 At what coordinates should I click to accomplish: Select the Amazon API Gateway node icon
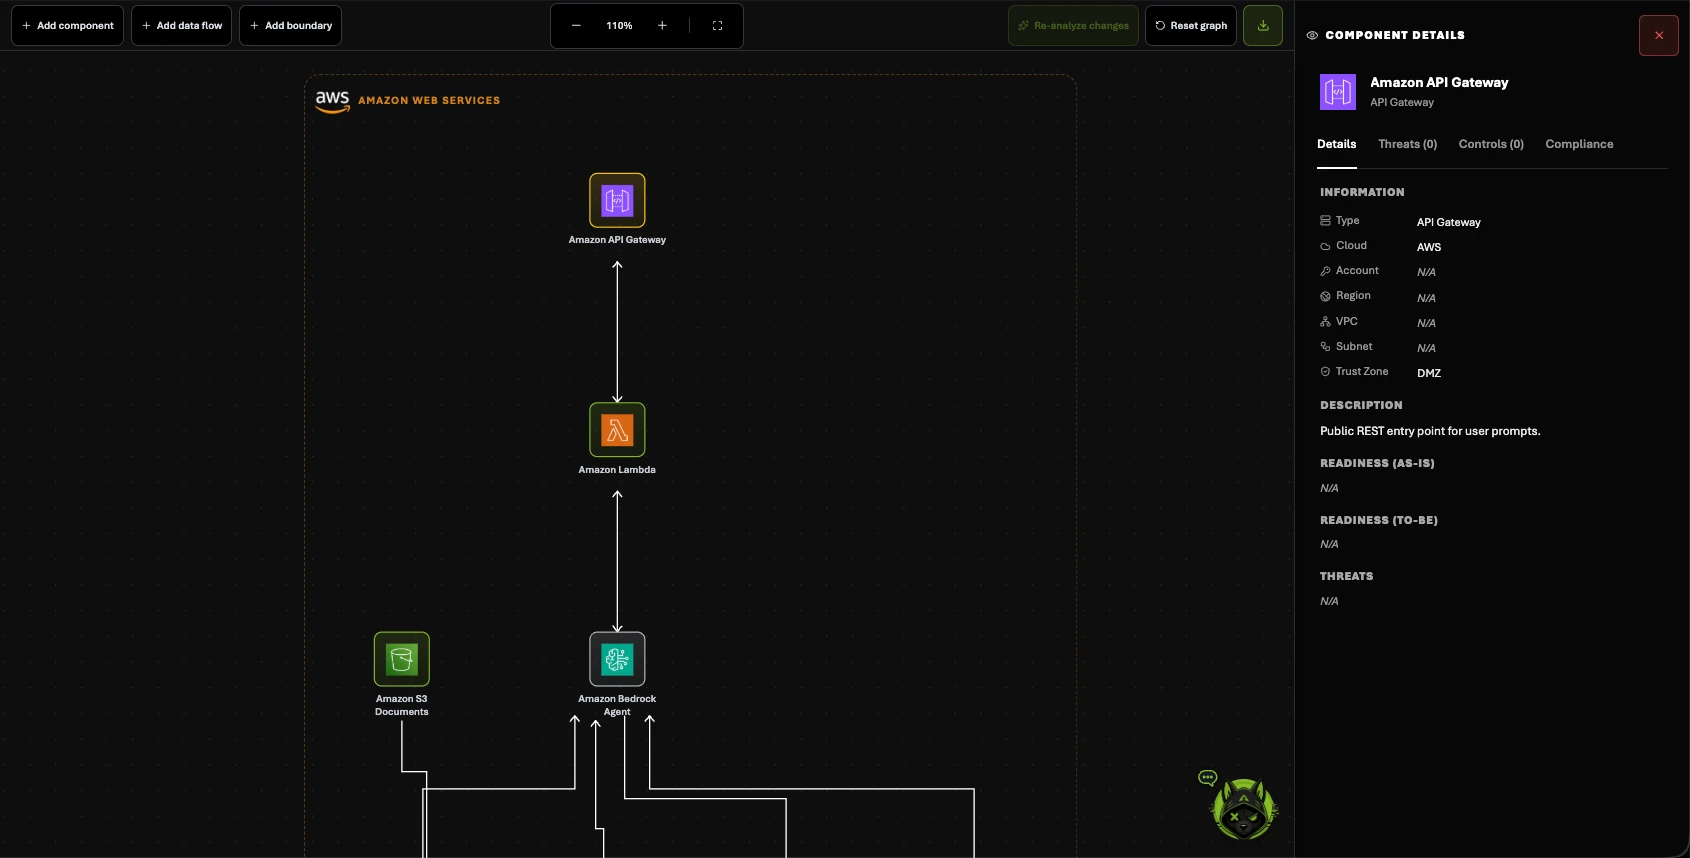pyautogui.click(x=617, y=200)
